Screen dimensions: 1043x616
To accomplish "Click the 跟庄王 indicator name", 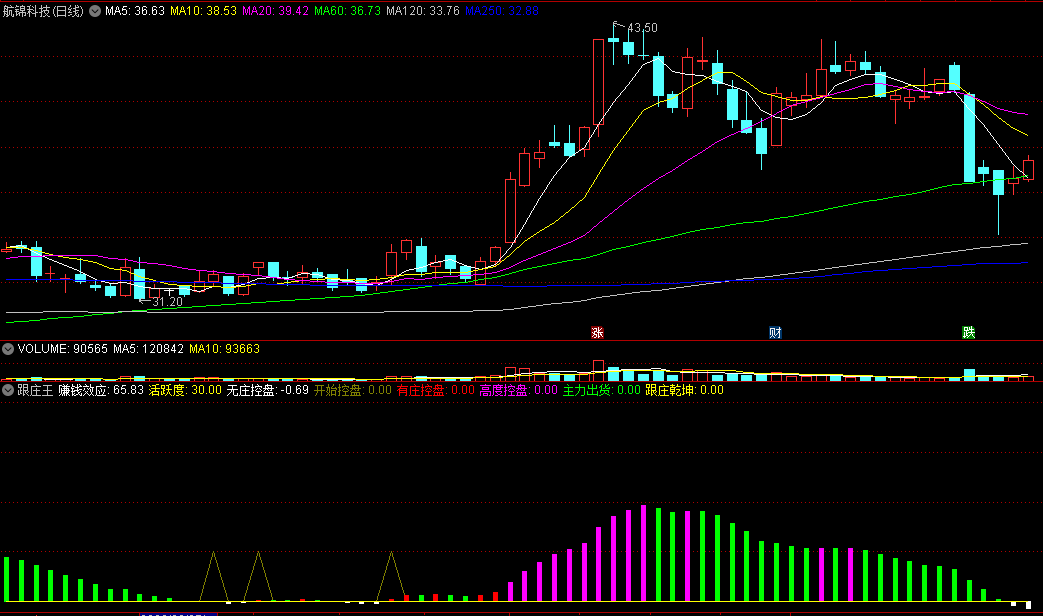I will click(35, 390).
